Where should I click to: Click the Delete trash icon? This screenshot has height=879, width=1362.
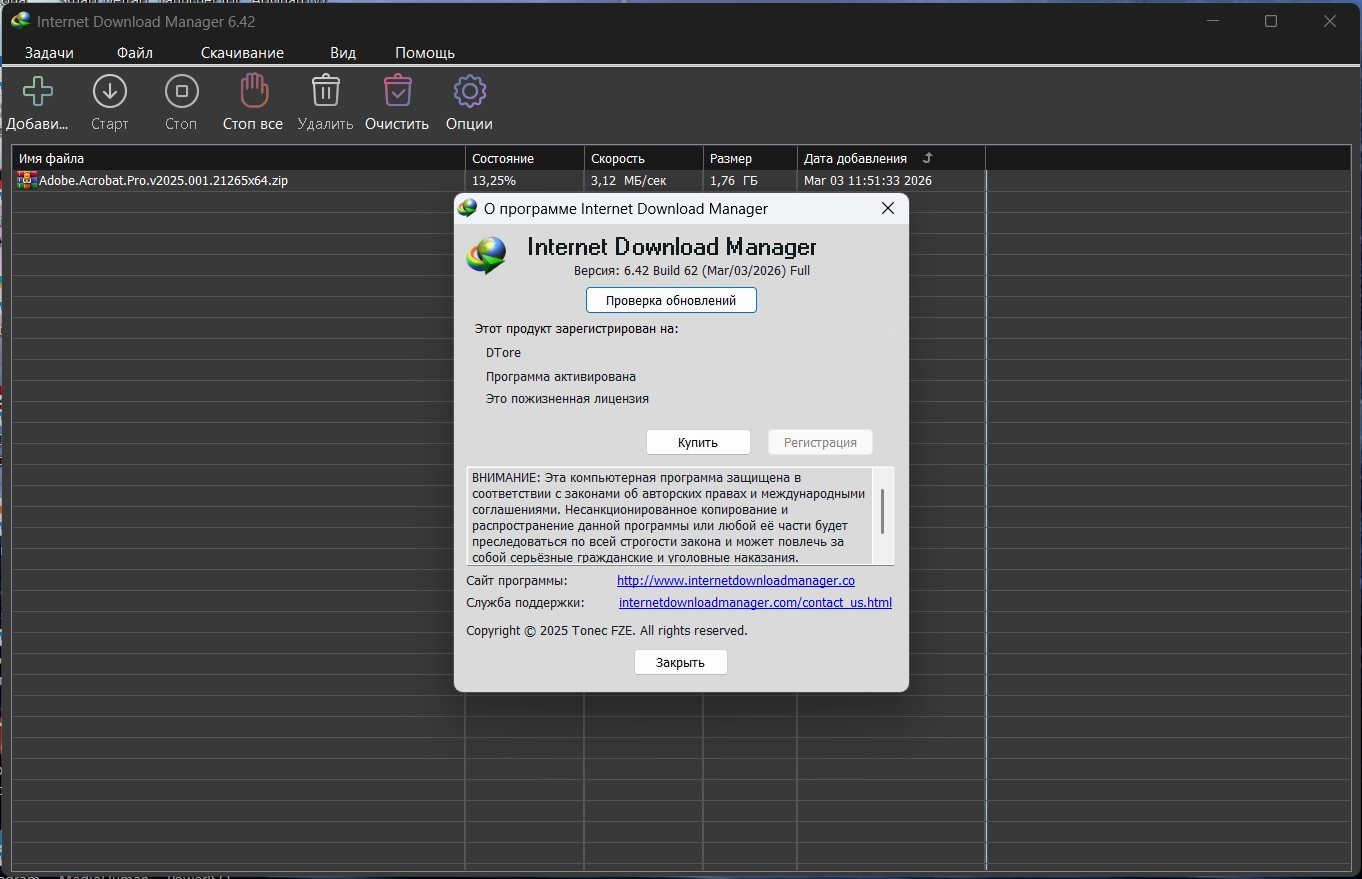click(325, 92)
